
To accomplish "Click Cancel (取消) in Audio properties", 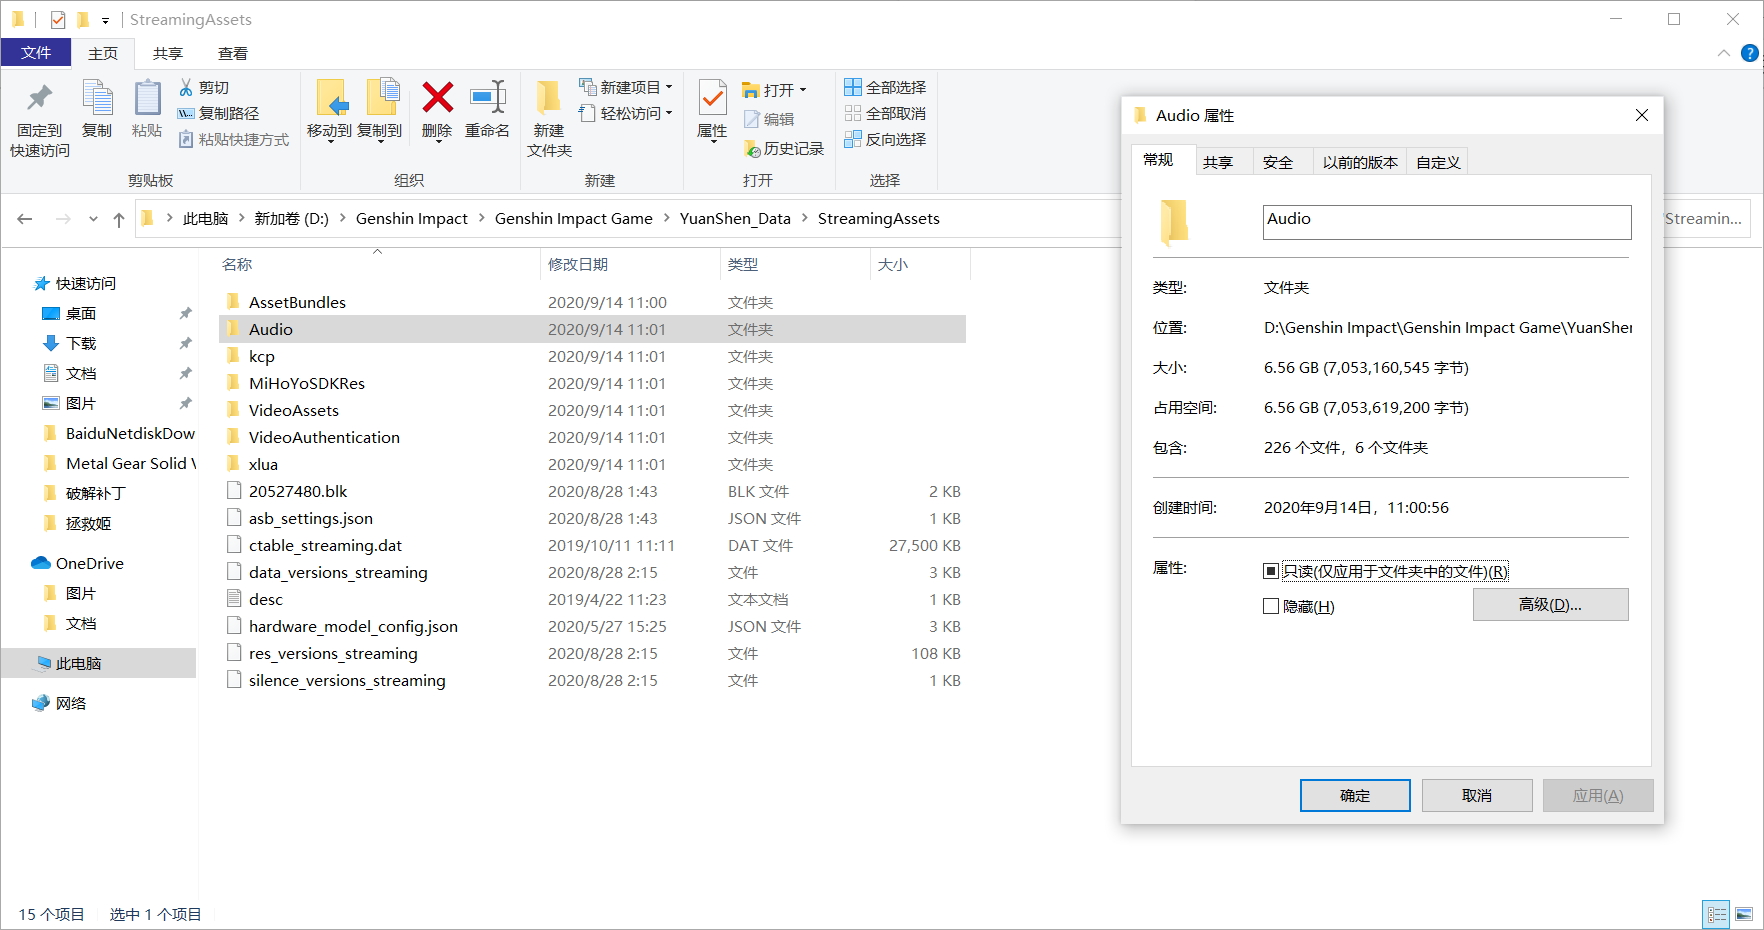I will click(x=1477, y=796).
